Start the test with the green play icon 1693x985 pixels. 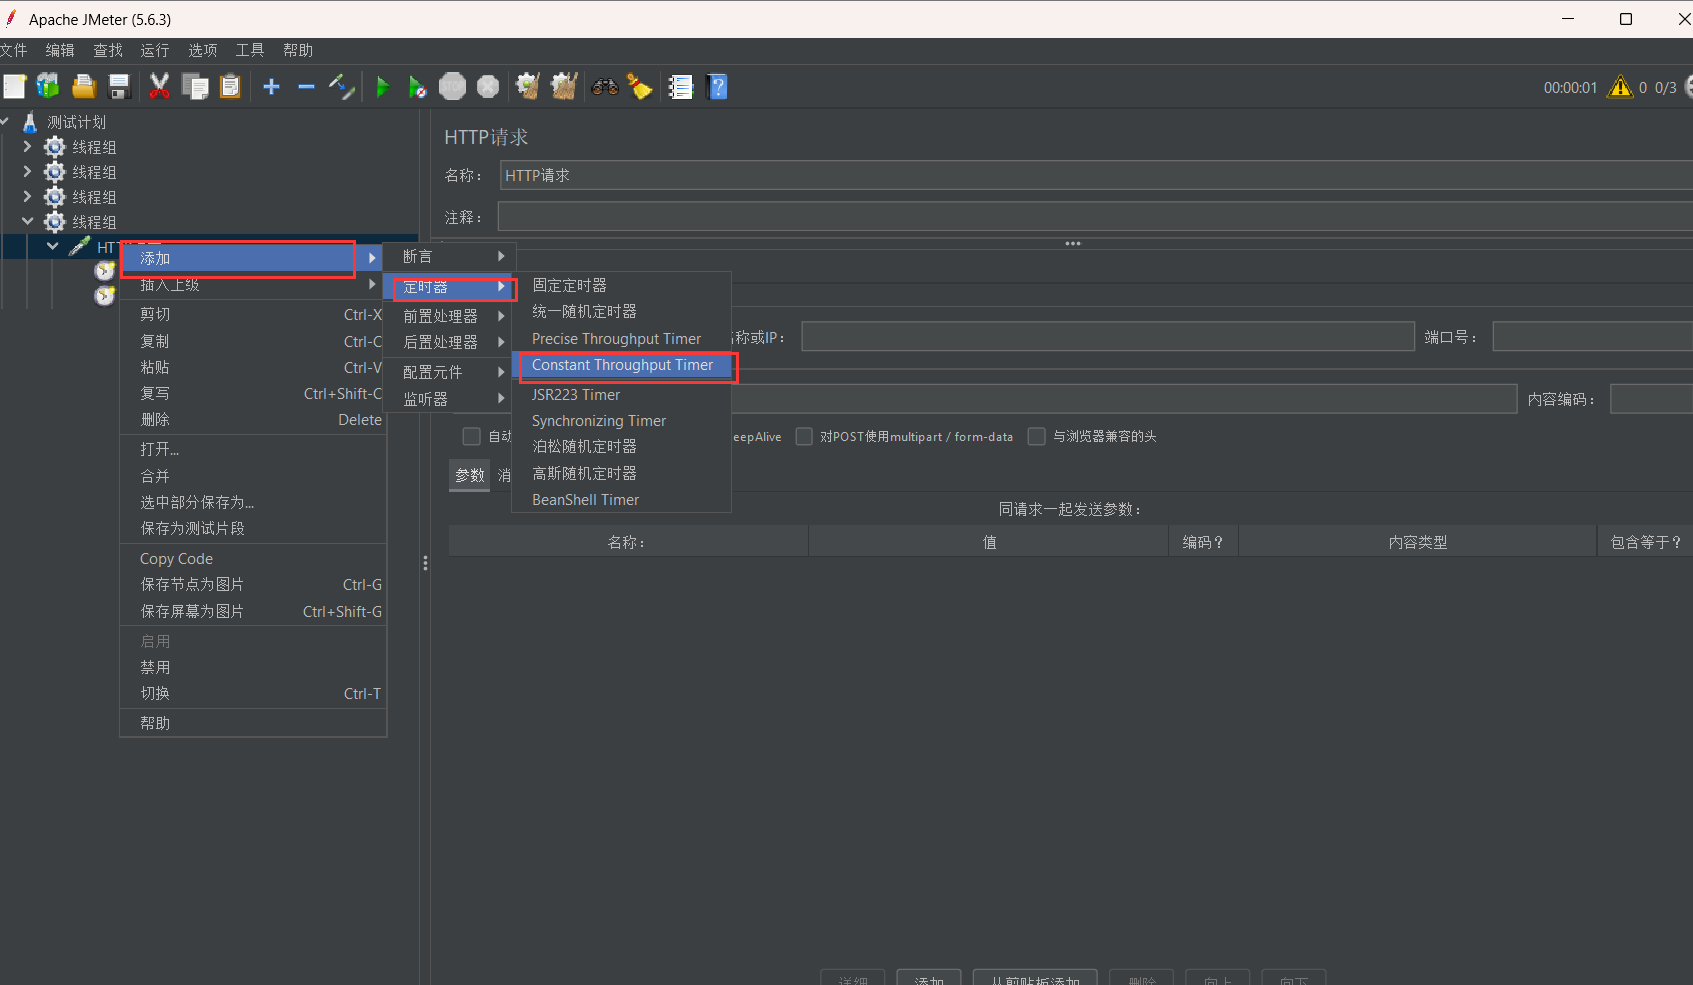tap(382, 87)
